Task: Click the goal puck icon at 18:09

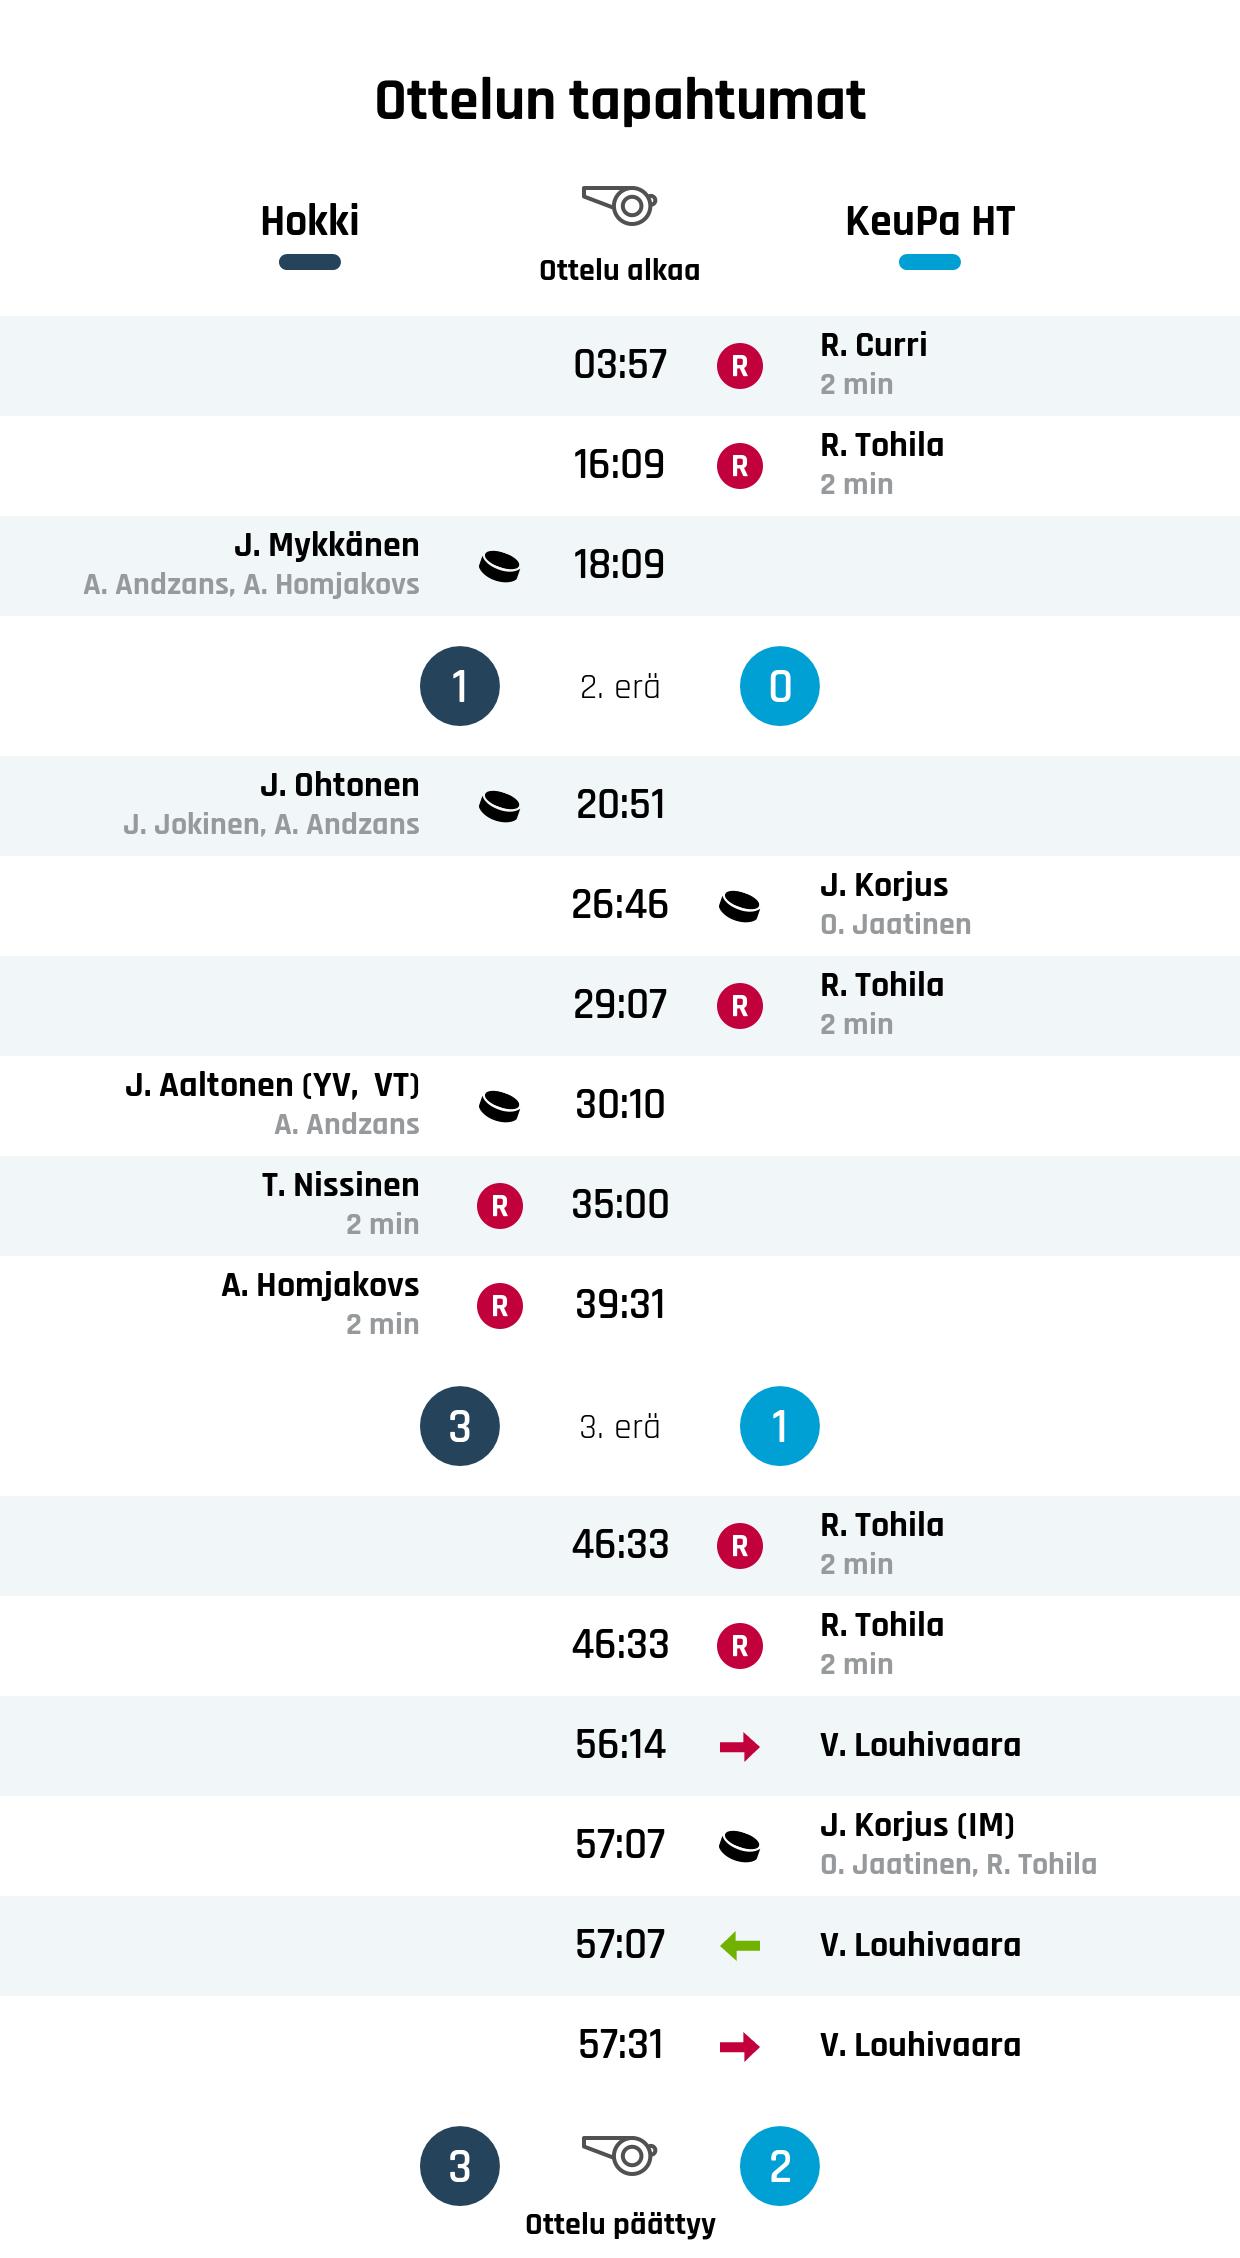Action: (500, 566)
